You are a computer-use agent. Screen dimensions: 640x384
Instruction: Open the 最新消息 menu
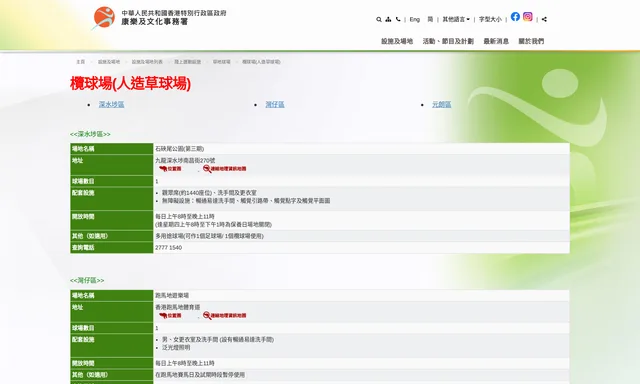pyautogui.click(x=496, y=41)
